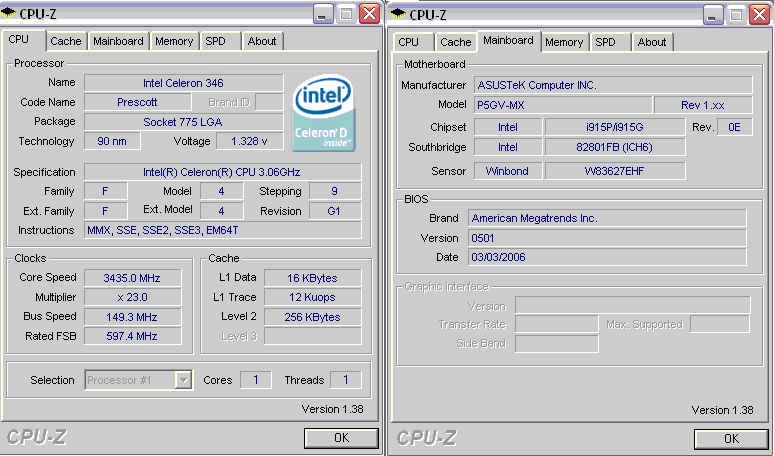Close the left CPU-Z window
This screenshot has width=774, height=456.
369,14
